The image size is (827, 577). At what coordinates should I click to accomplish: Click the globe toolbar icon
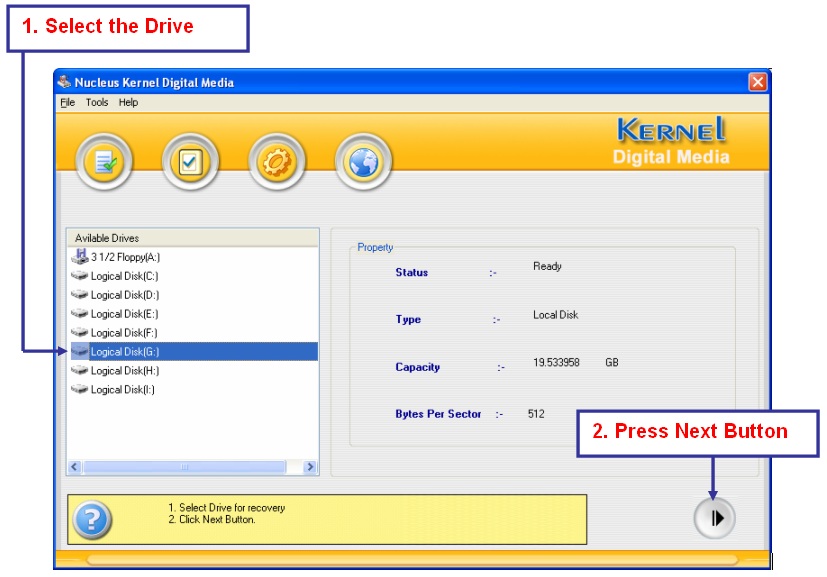coord(363,161)
